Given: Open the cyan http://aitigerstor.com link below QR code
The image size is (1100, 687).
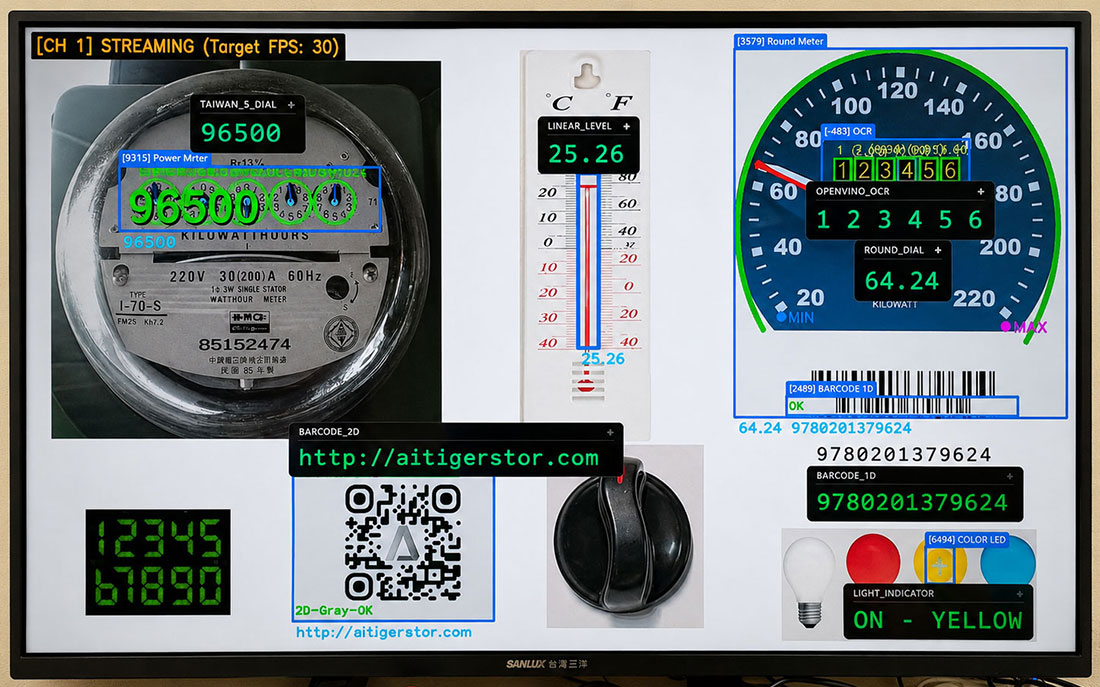Looking at the screenshot, I should (x=384, y=632).
